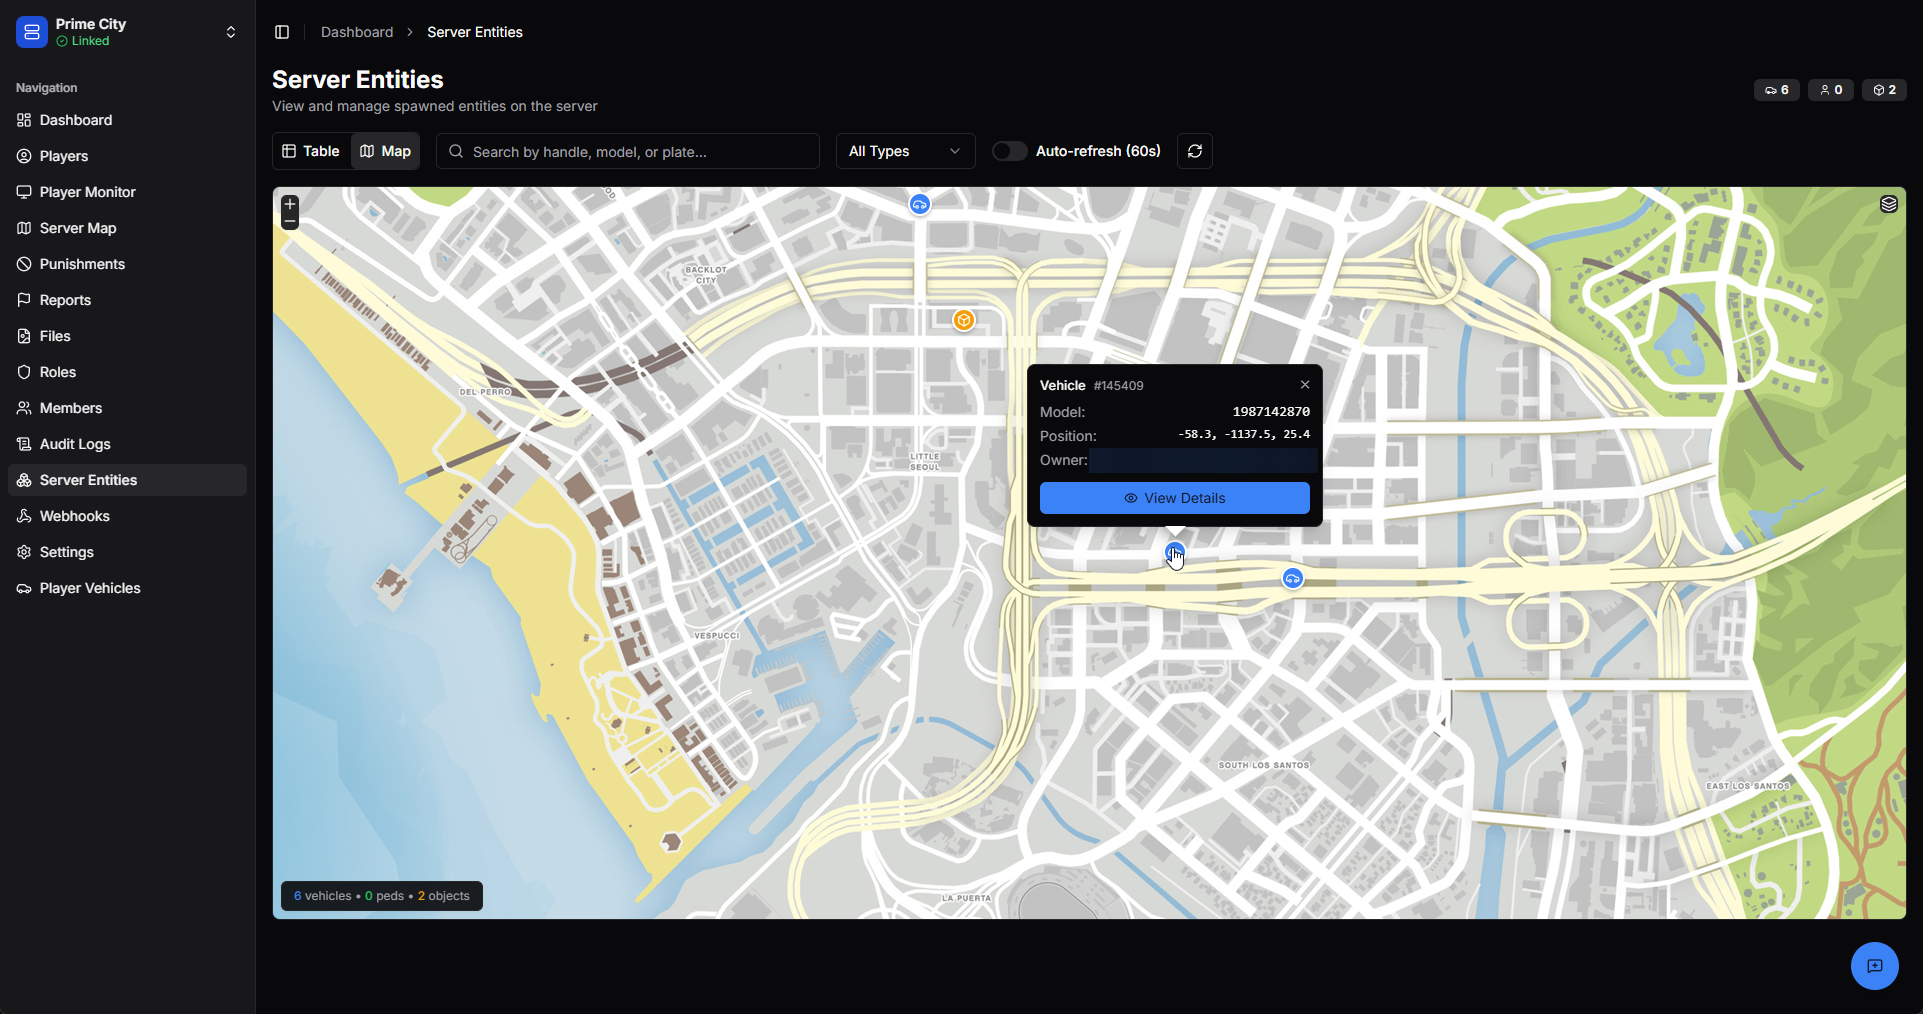The width and height of the screenshot is (1923, 1014).
Task: Click the Prime City server logo
Action: click(32, 32)
